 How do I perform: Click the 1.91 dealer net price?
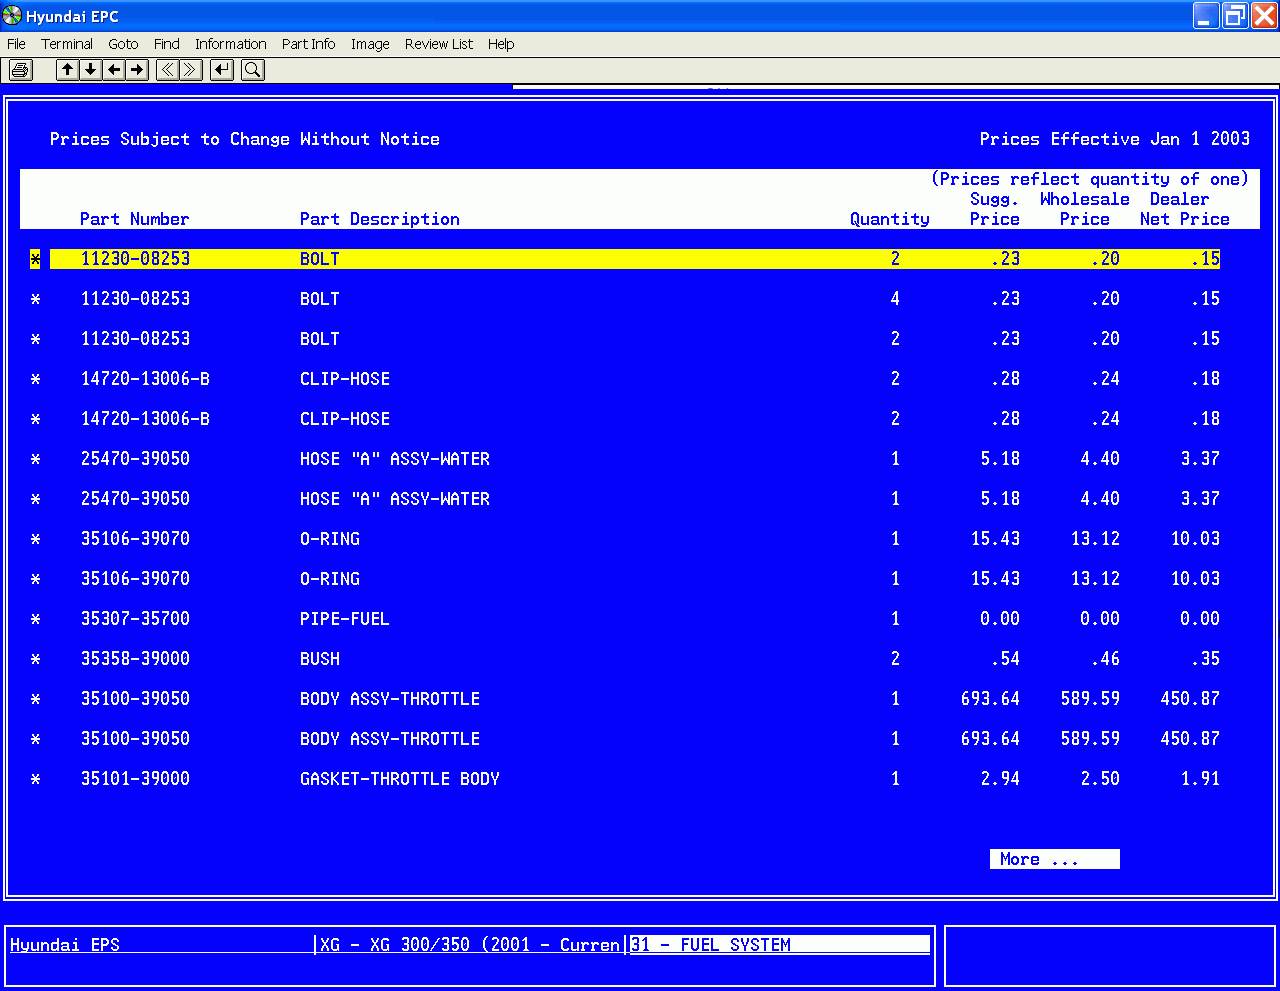pyautogui.click(x=1200, y=779)
